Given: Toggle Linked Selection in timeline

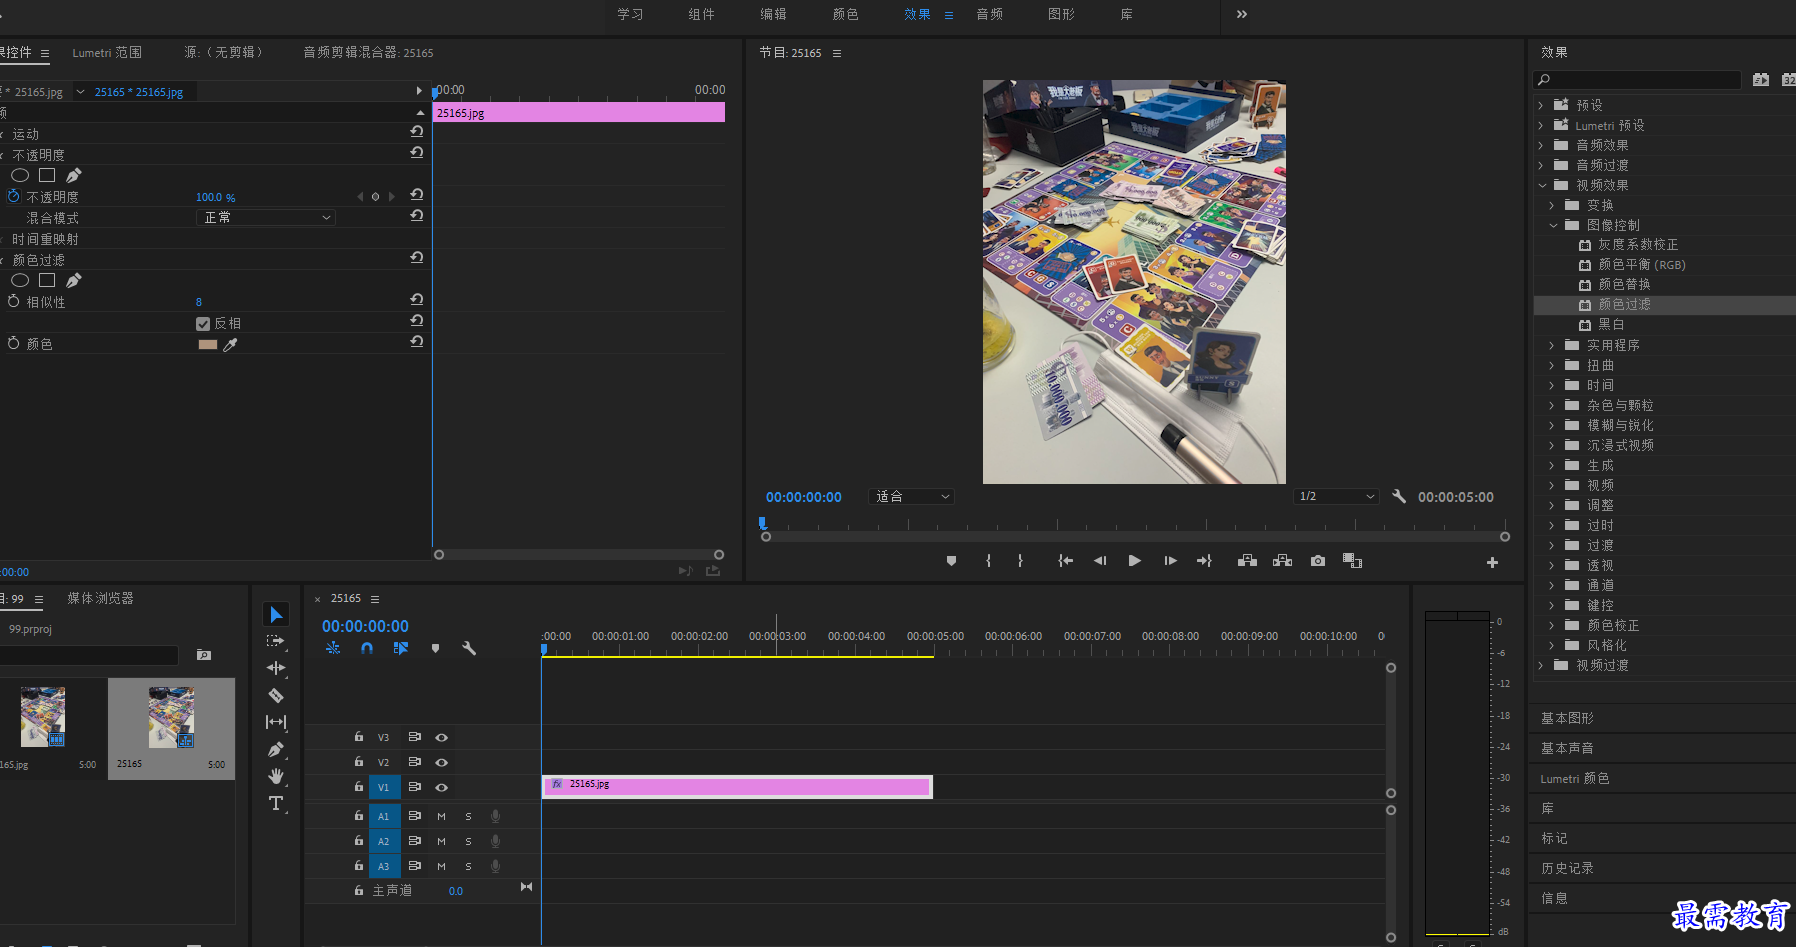Looking at the screenshot, I should [401, 648].
